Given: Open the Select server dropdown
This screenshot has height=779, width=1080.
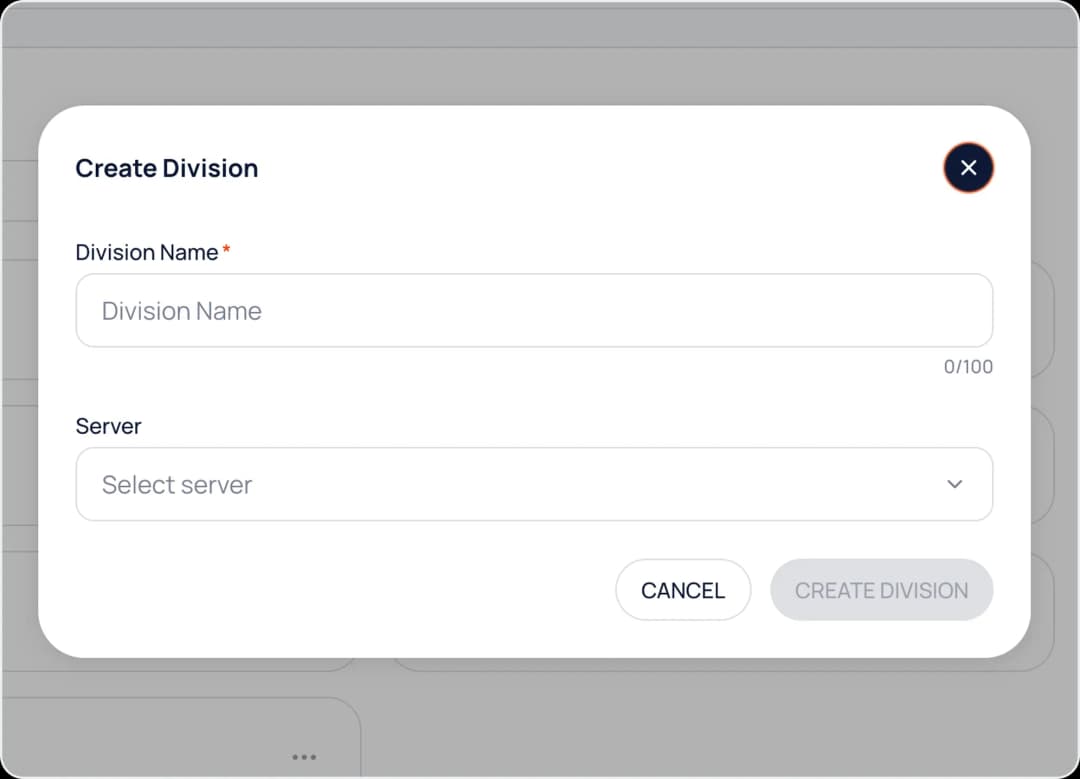Looking at the screenshot, I should (x=534, y=484).
